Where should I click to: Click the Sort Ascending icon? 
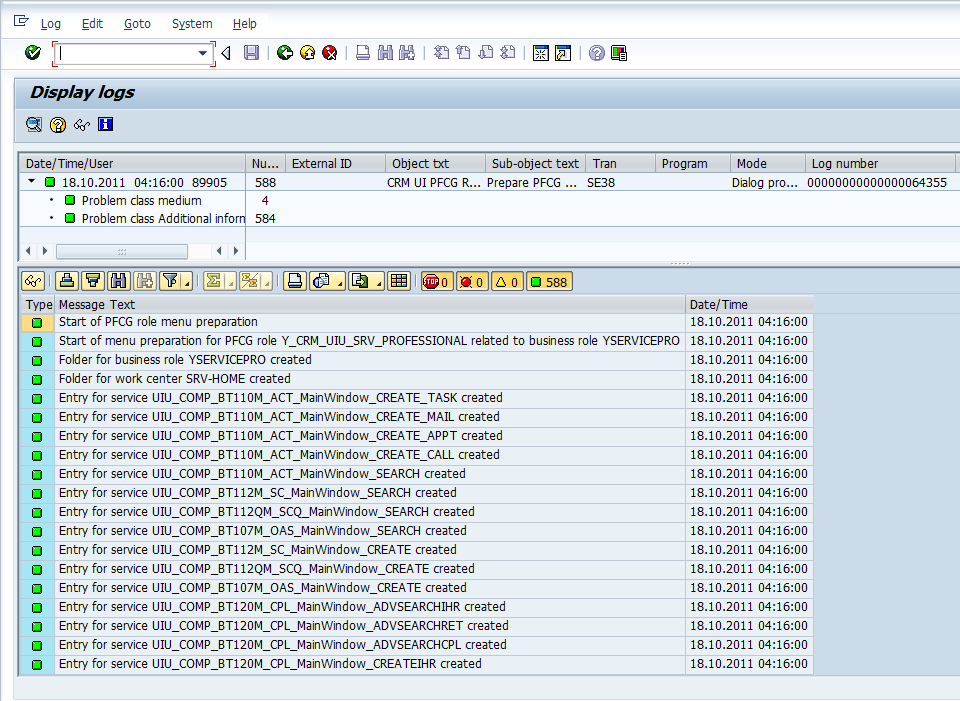67,281
